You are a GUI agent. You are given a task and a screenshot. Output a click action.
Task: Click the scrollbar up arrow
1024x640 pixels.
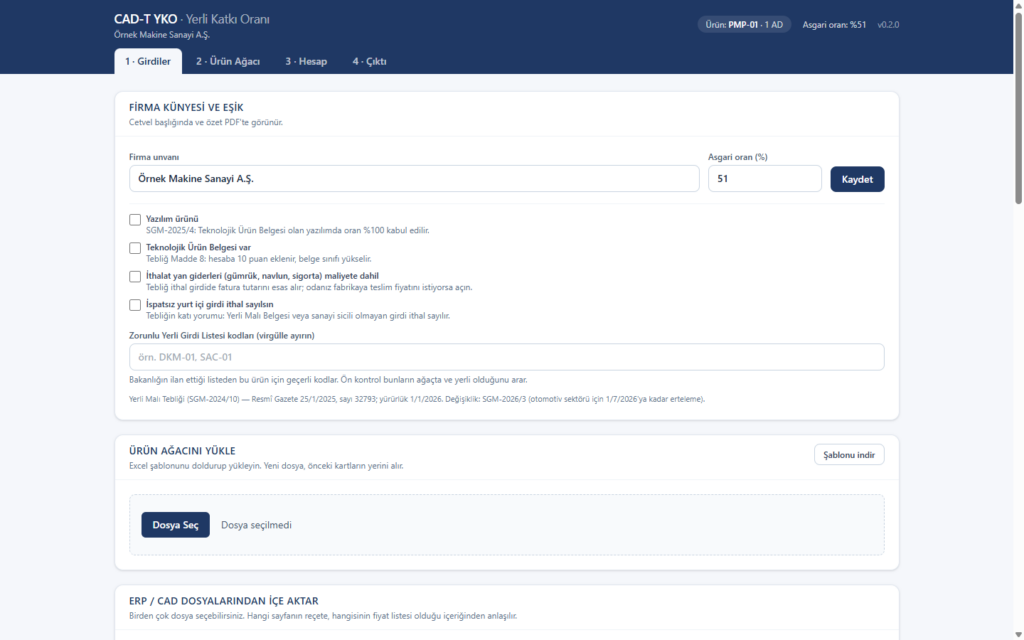click(1018, 5)
